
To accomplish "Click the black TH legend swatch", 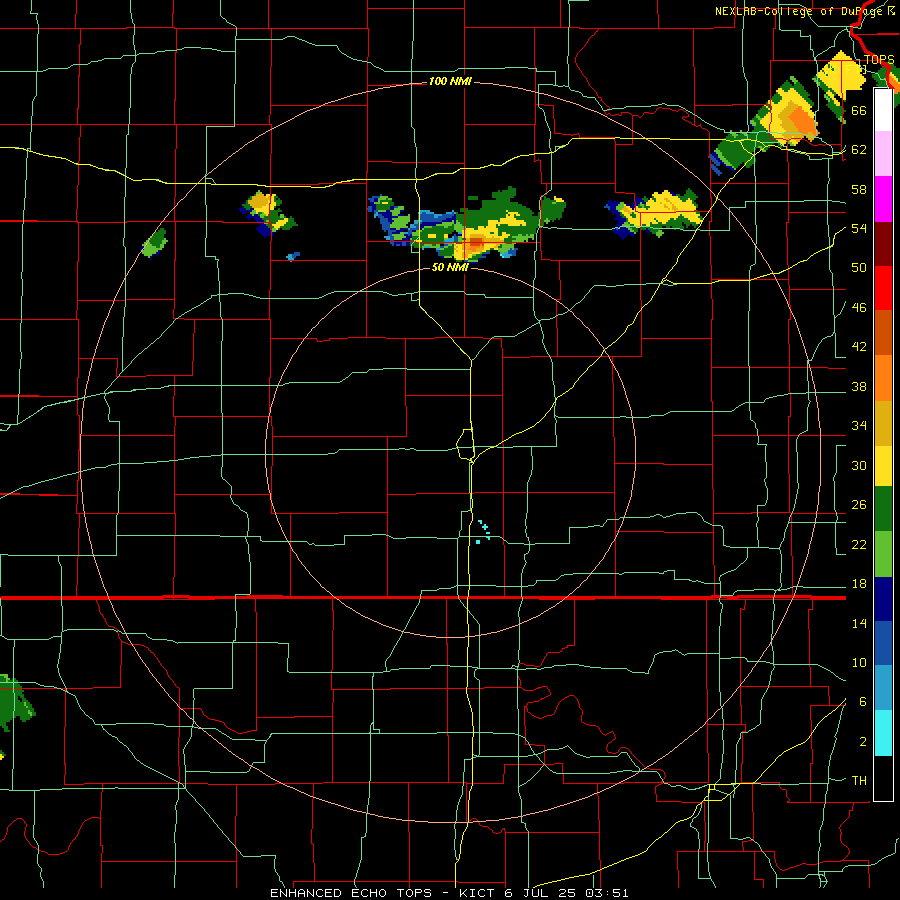I will click(x=883, y=778).
